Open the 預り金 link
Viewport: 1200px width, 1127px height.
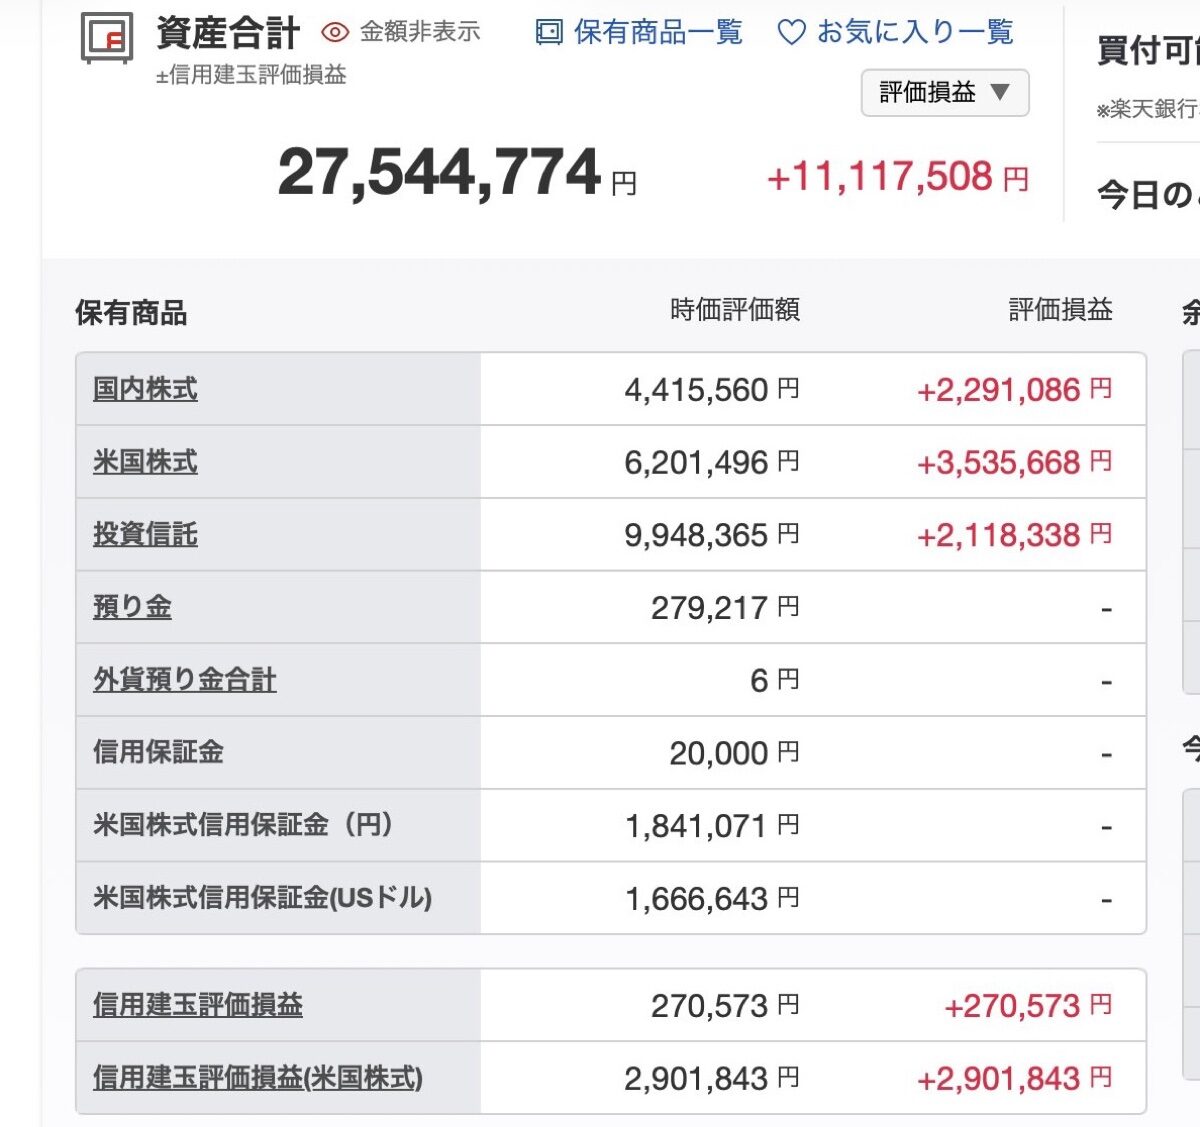click(x=132, y=607)
